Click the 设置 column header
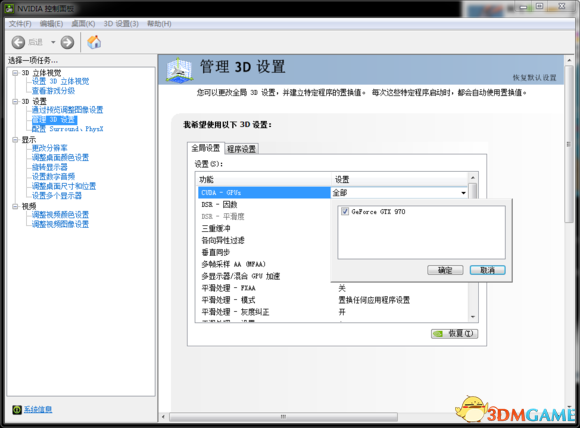The image size is (580, 428). click(x=400, y=180)
